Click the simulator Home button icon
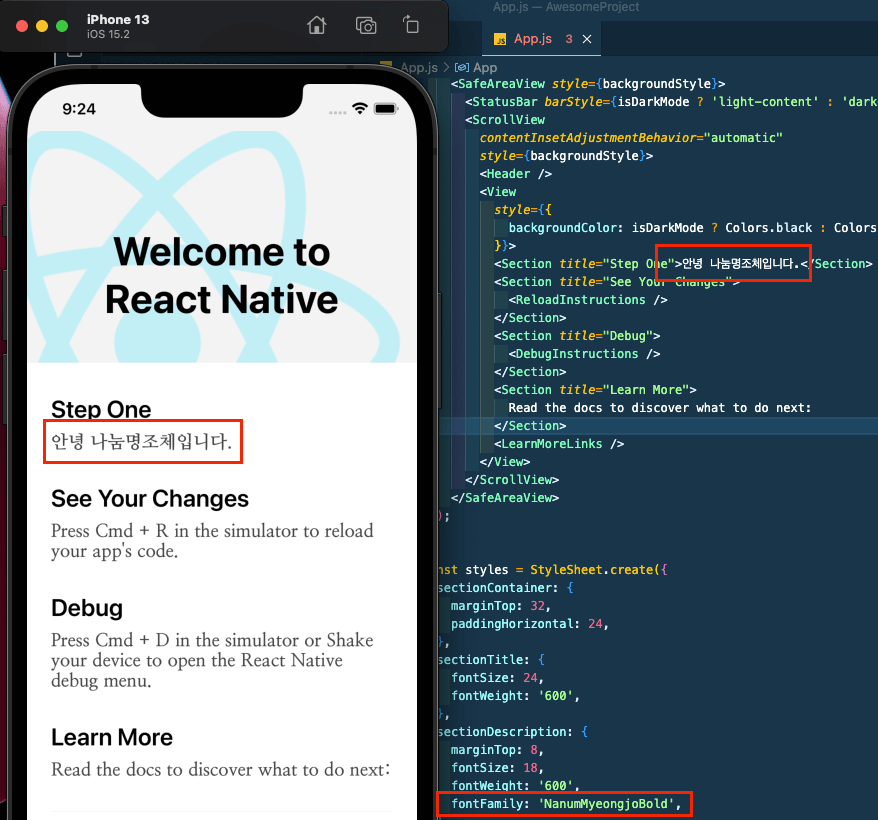The image size is (878, 820). click(x=316, y=25)
